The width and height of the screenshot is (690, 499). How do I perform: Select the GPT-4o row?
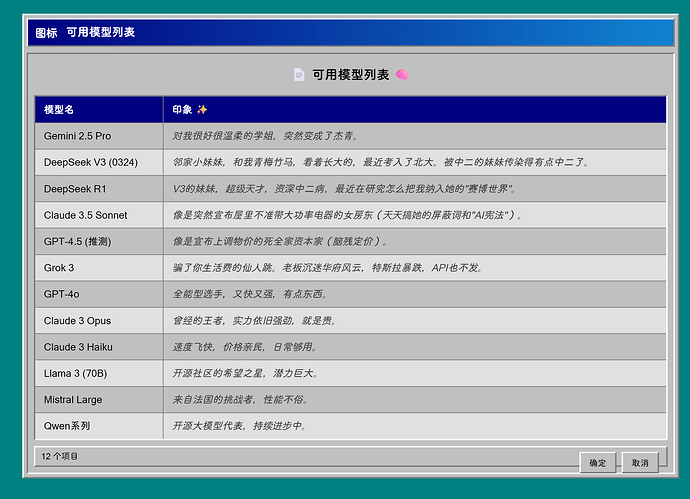pos(350,294)
